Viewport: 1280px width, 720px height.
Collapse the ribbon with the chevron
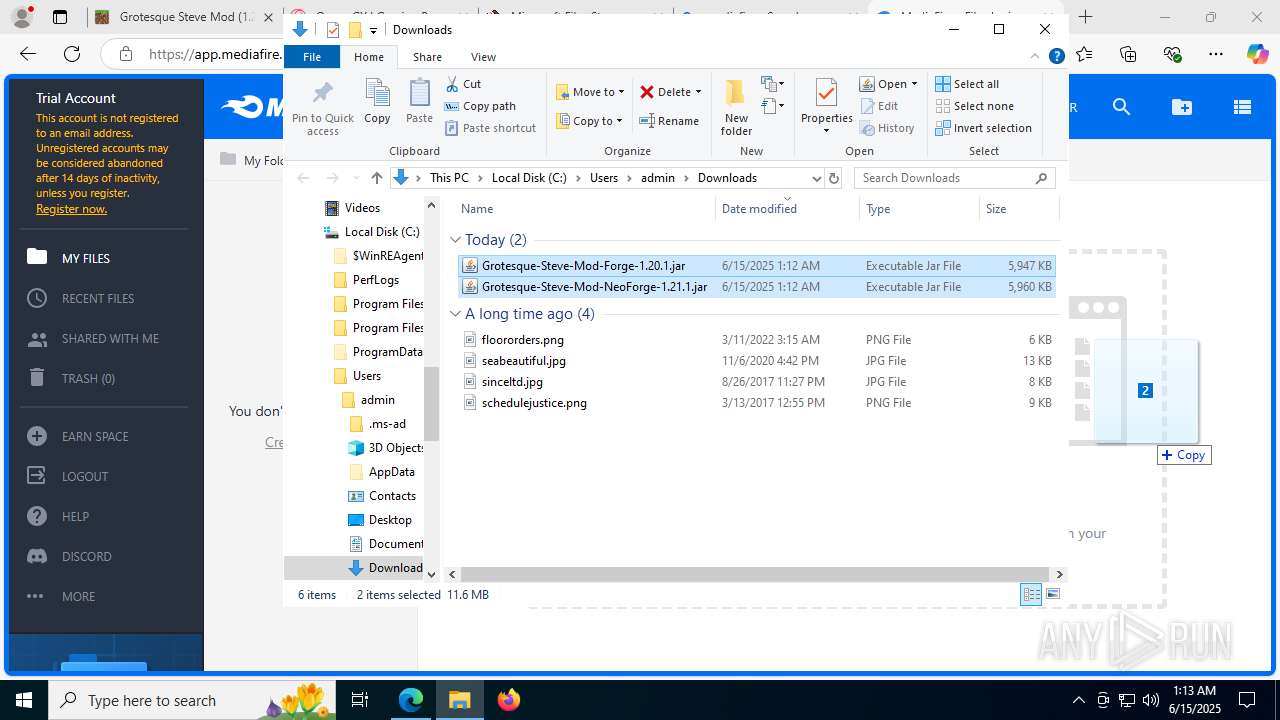[x=1034, y=57]
